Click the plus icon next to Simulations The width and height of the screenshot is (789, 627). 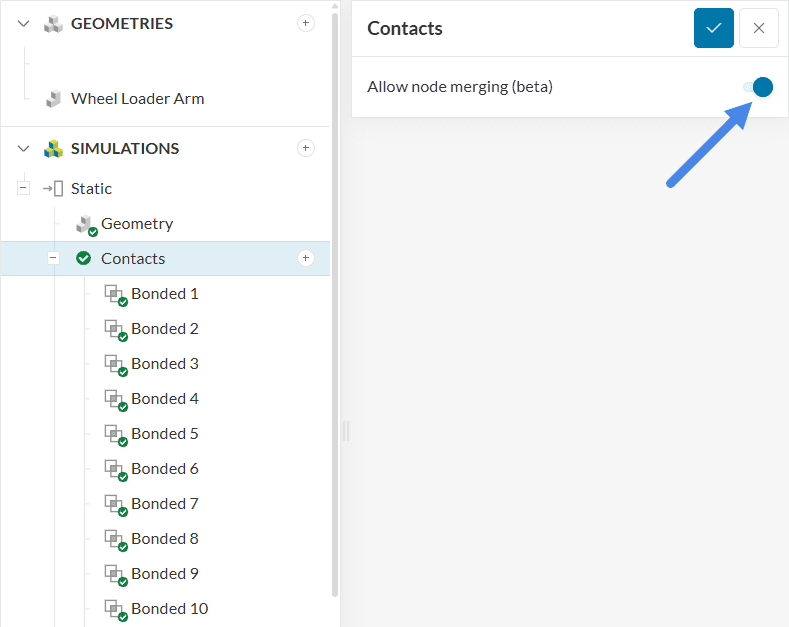coord(306,148)
